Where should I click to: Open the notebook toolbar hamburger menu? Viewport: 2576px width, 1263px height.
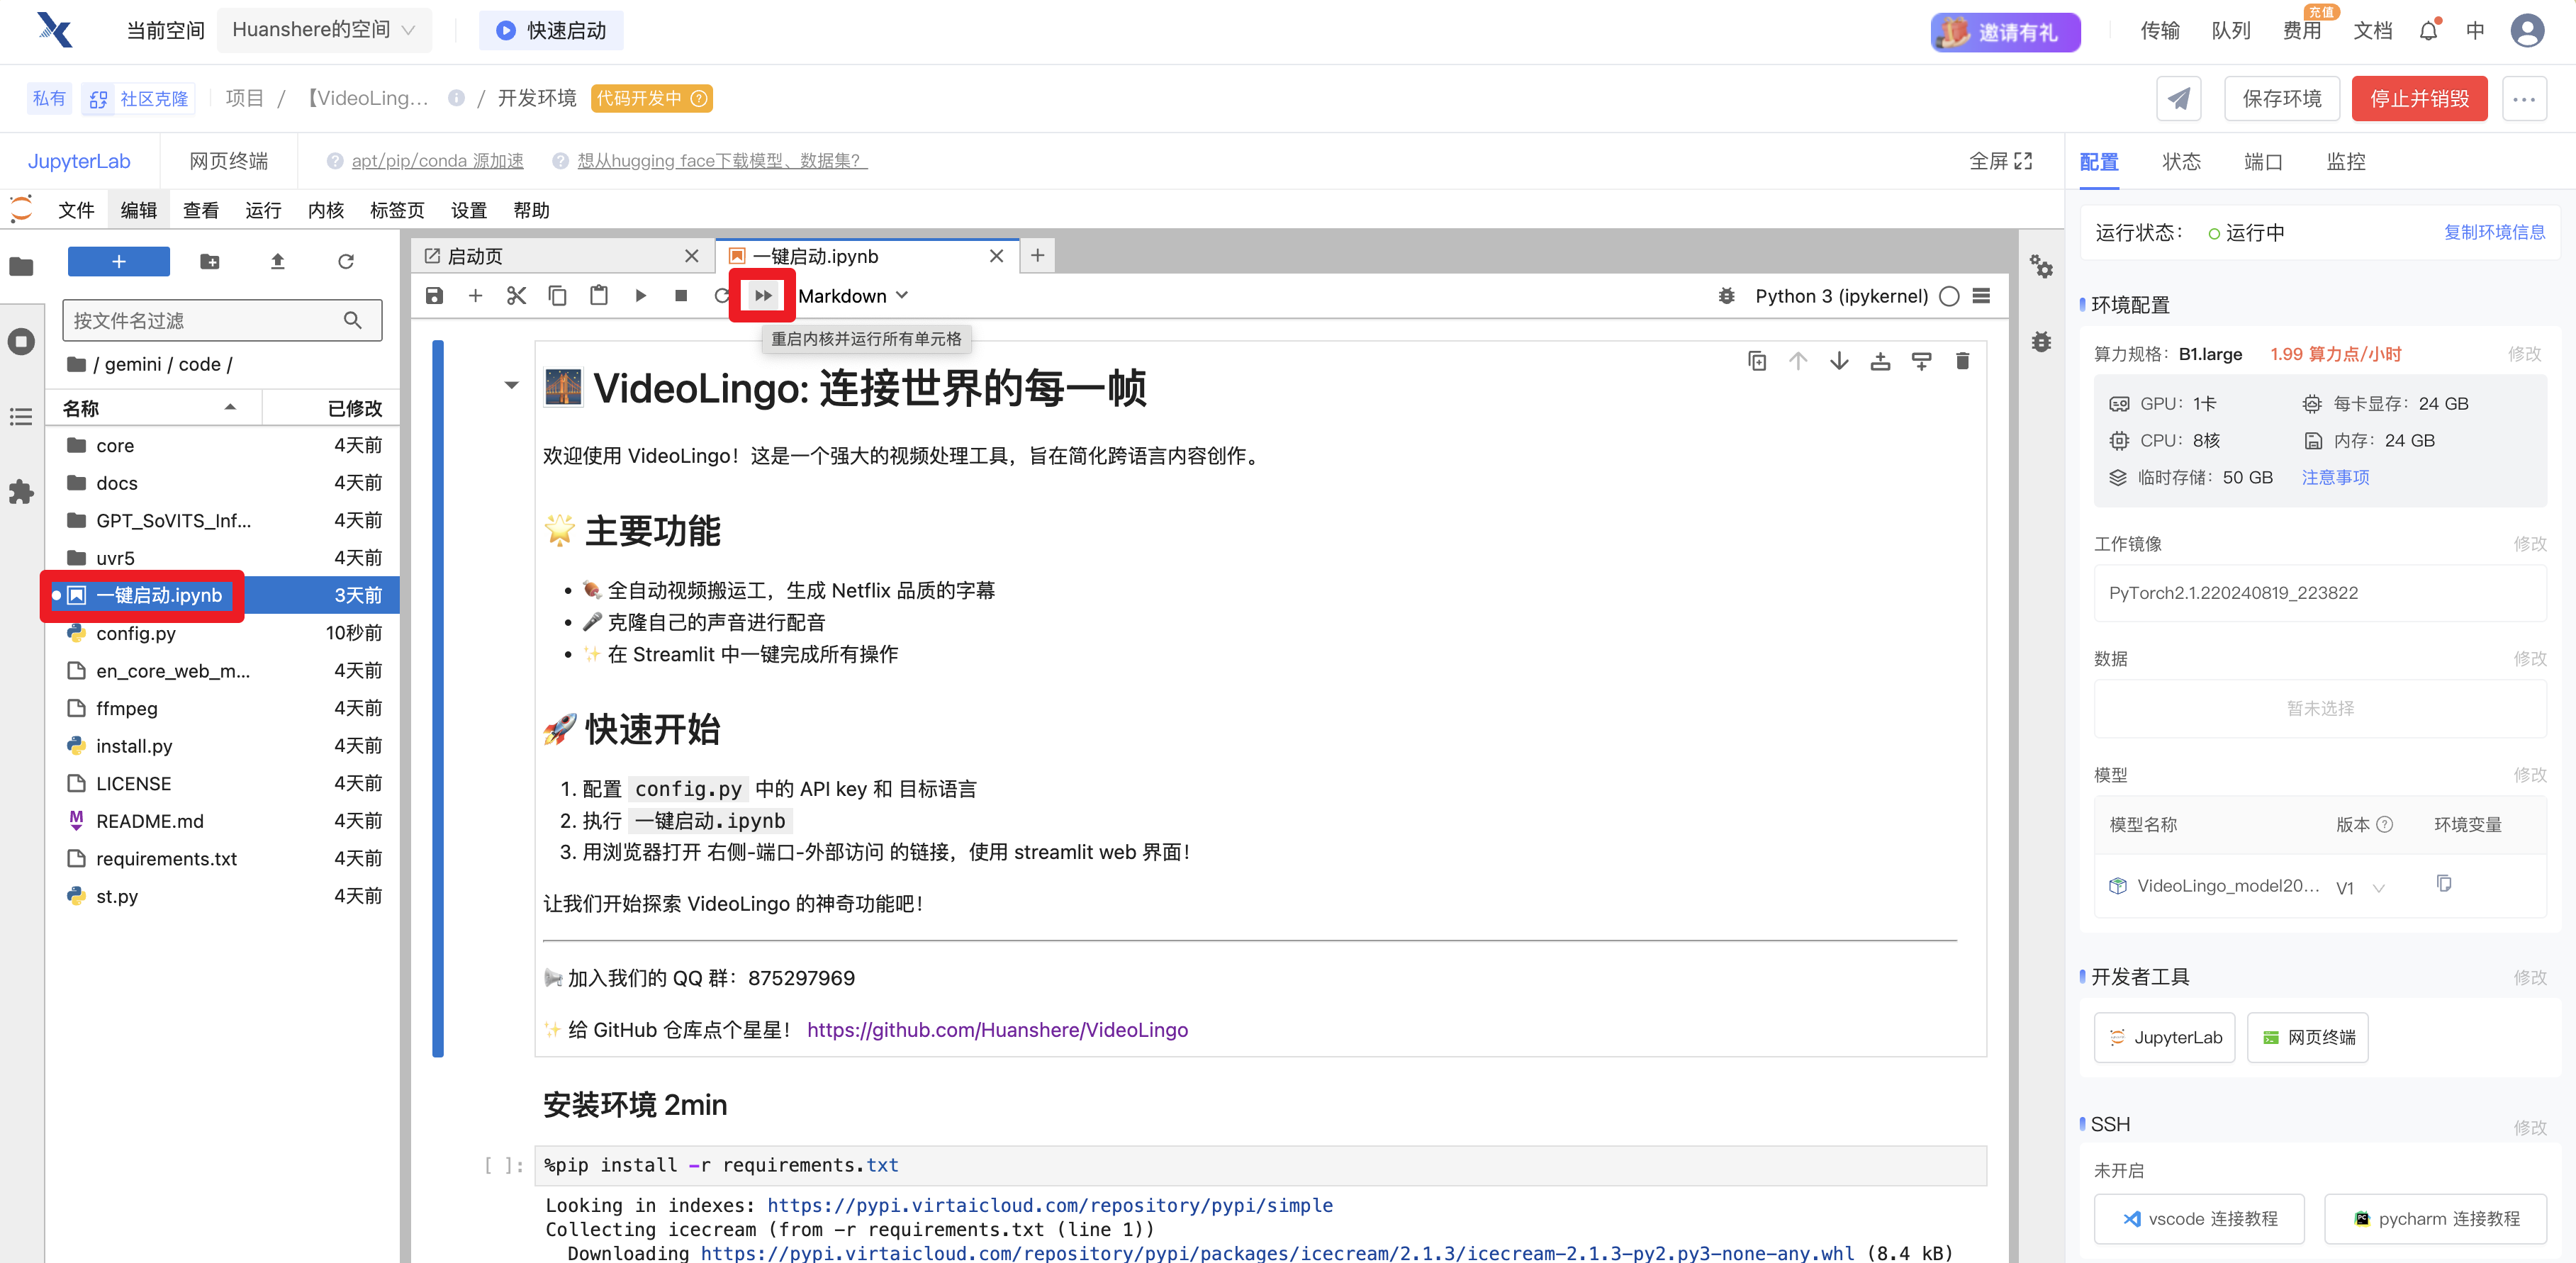[x=1981, y=296]
